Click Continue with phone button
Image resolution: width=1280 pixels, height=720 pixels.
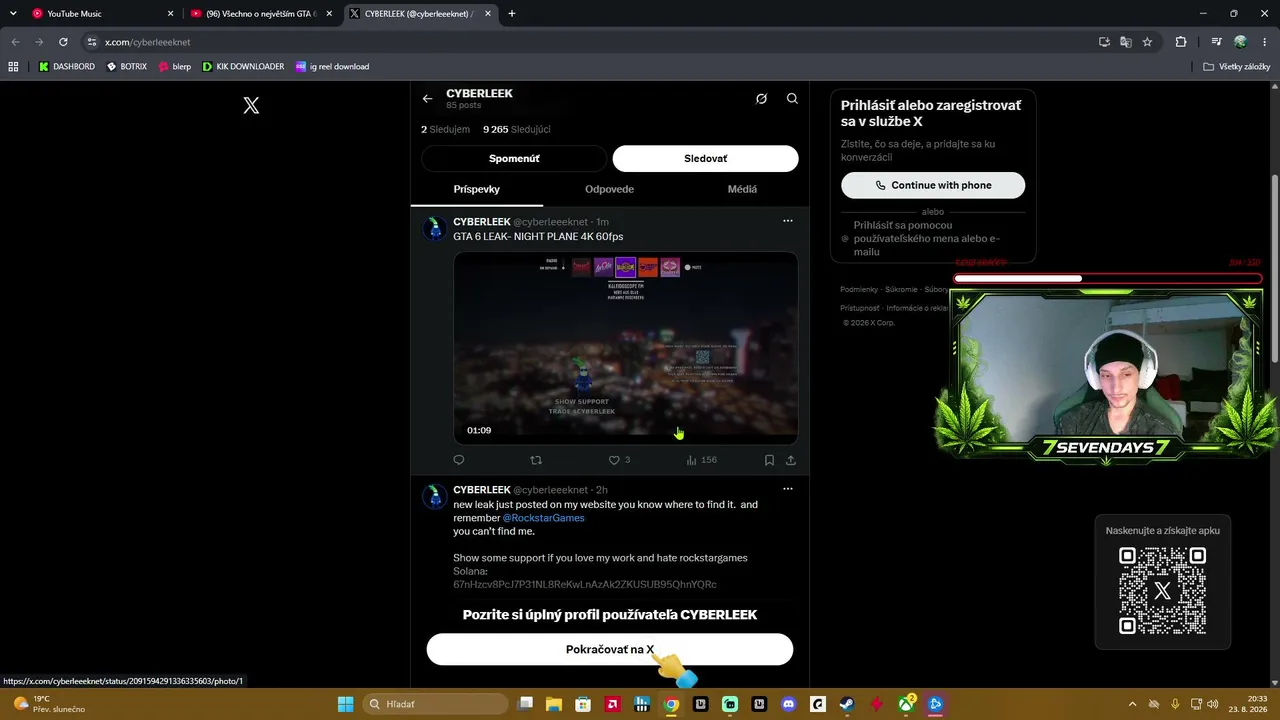[933, 185]
